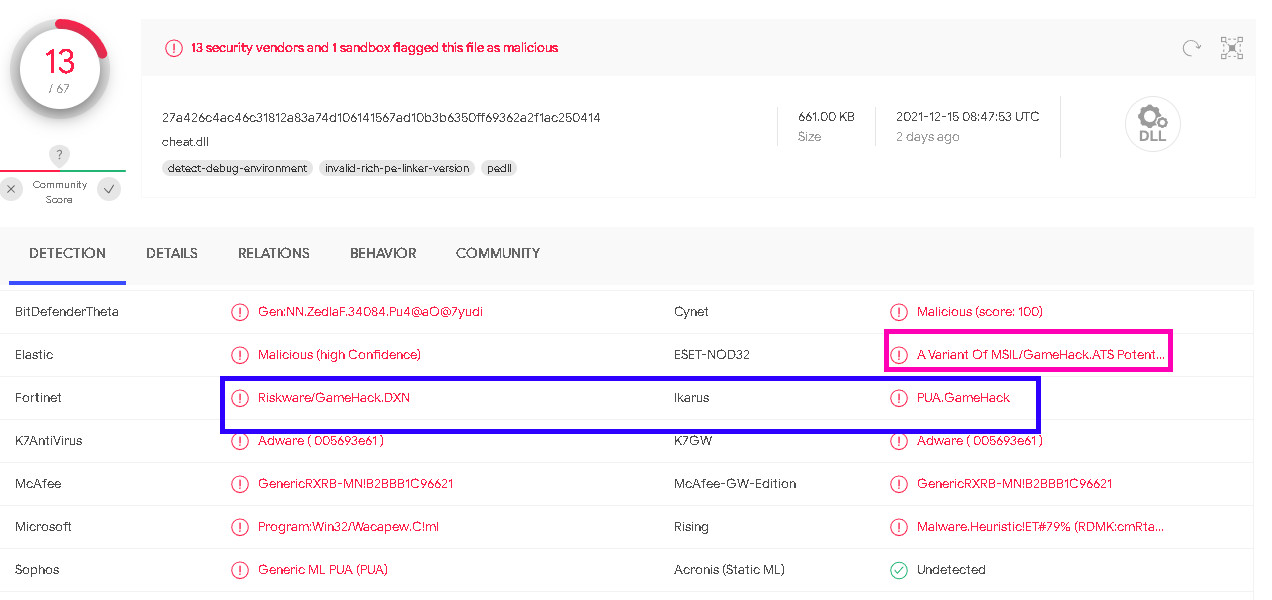Click the Fortinet row warning icon
The width and height of the screenshot is (1272, 600).
click(240, 398)
